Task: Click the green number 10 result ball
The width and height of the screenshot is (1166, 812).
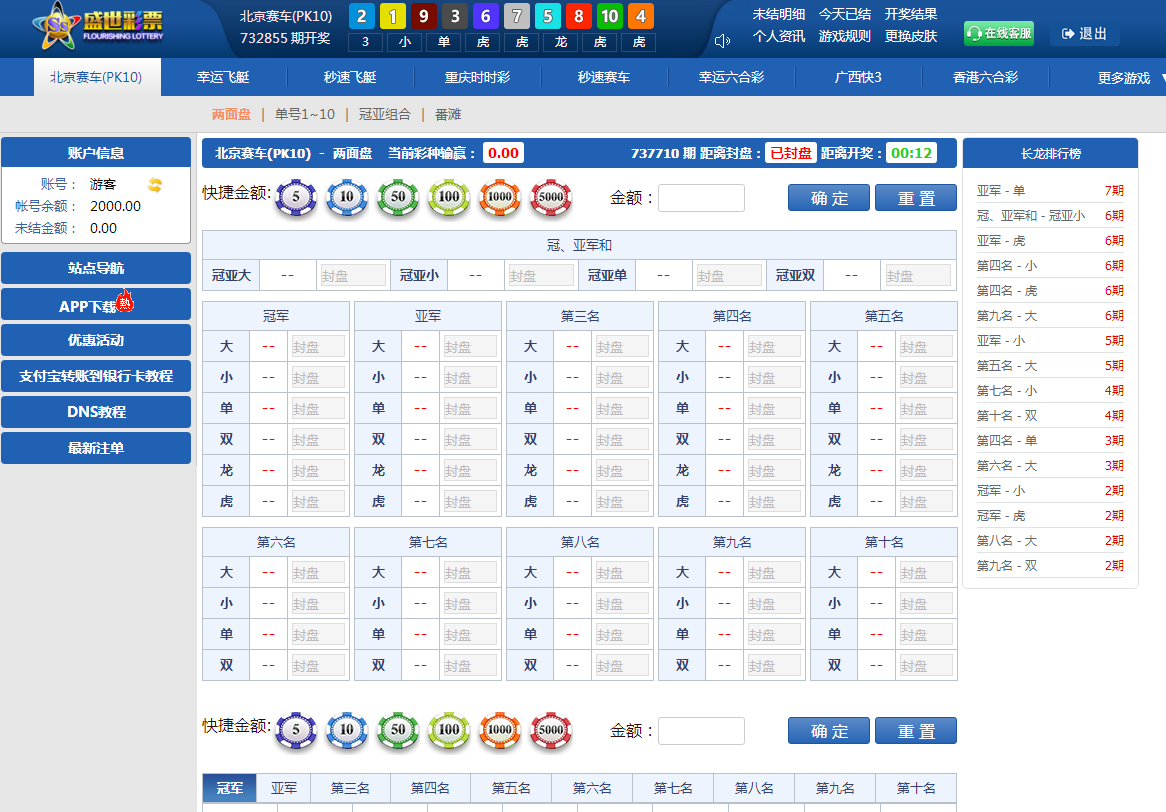Action: click(x=610, y=16)
